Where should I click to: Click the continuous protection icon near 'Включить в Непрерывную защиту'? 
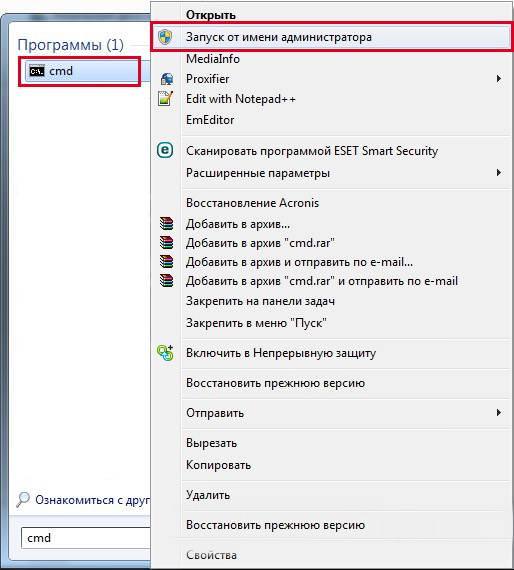click(165, 353)
